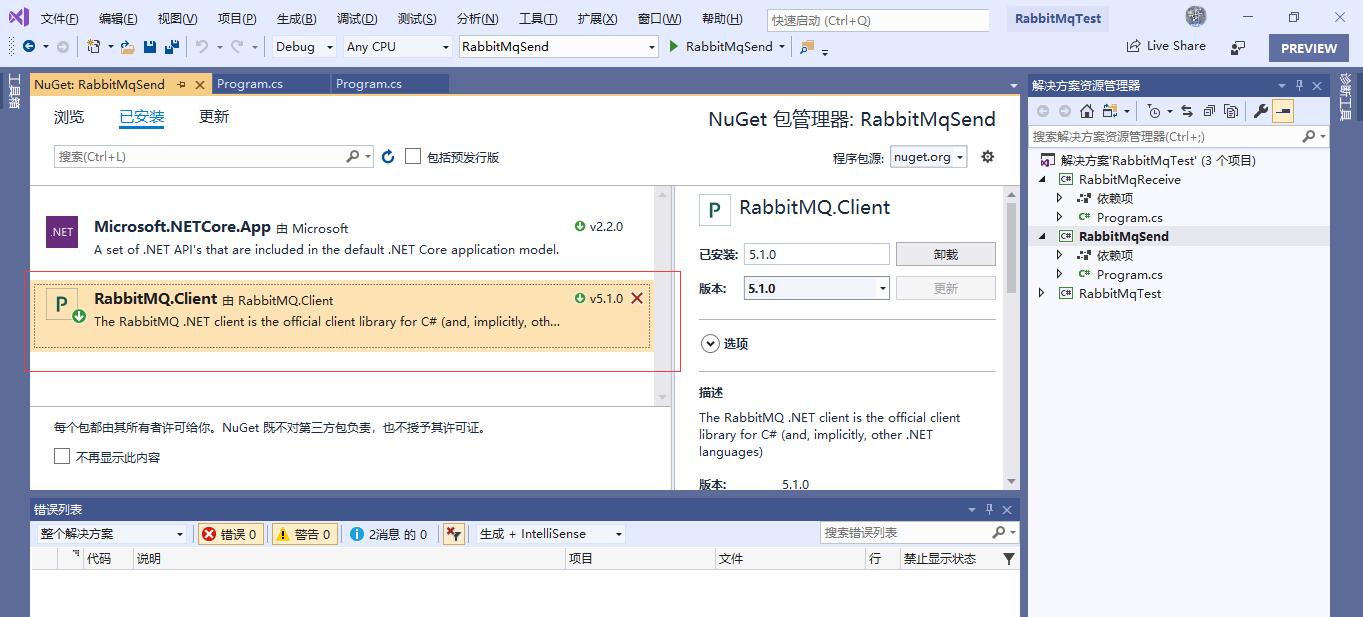Expand the Options section chevron
The height and width of the screenshot is (617, 1363).
(x=710, y=343)
